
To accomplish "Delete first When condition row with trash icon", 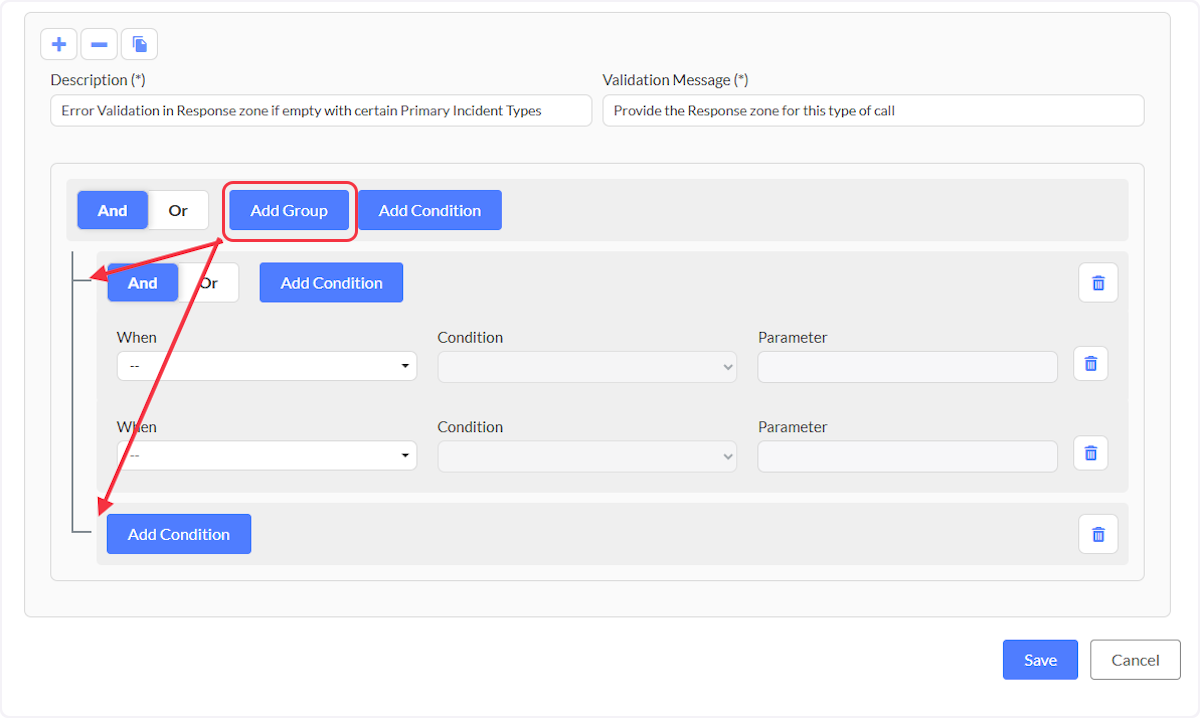I will tap(1091, 364).
